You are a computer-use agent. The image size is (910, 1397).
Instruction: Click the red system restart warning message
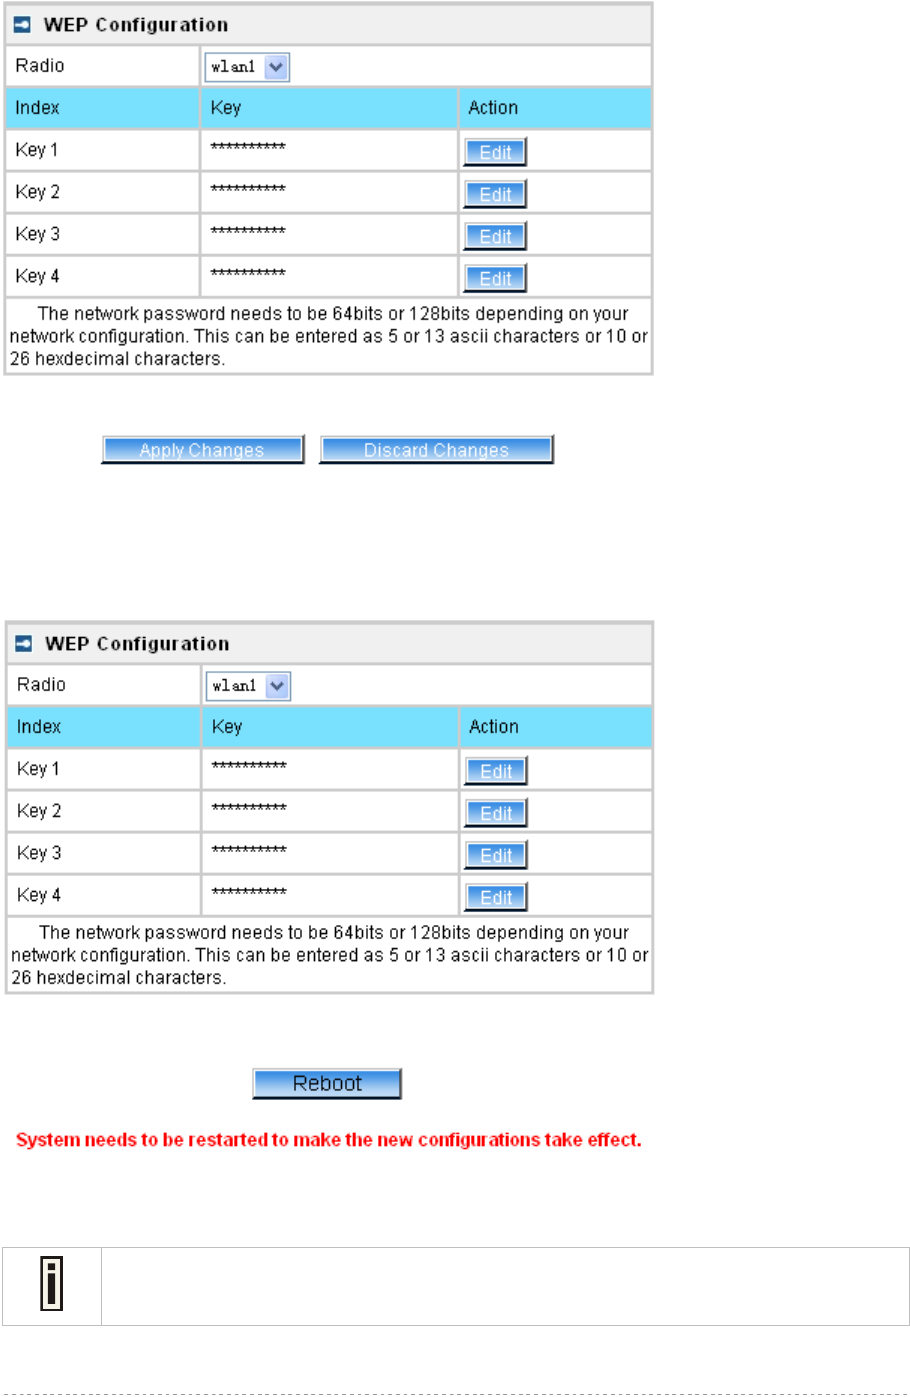(x=329, y=1140)
